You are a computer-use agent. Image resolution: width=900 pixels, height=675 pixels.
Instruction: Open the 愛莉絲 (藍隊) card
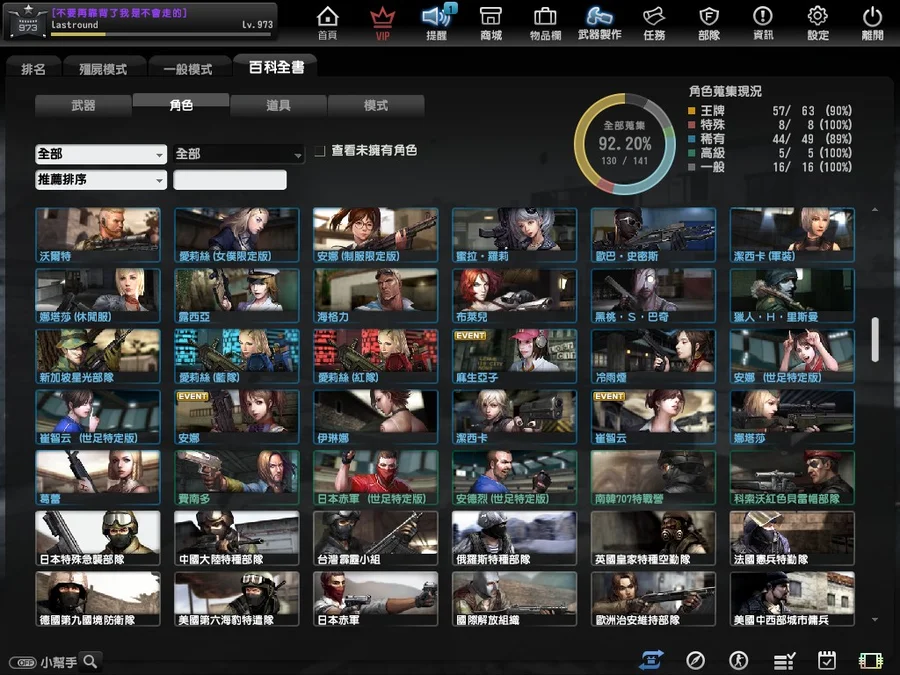click(x=236, y=356)
